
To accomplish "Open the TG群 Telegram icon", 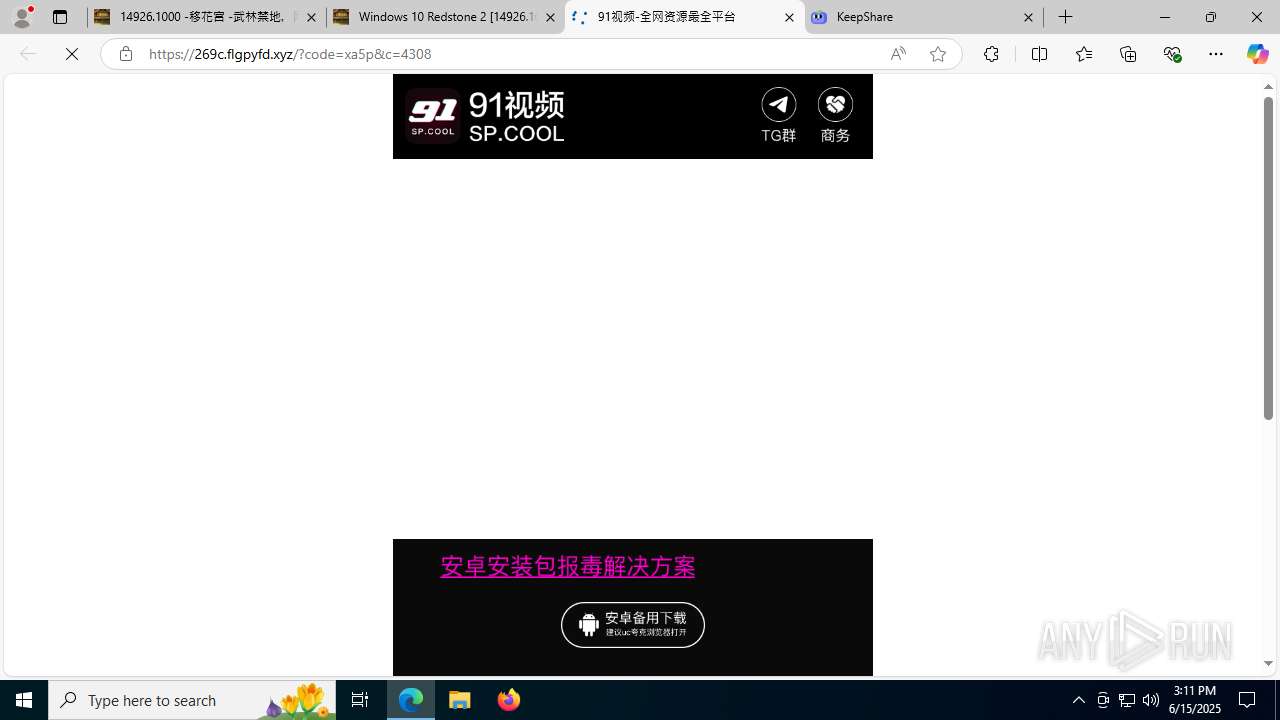I will click(778, 115).
